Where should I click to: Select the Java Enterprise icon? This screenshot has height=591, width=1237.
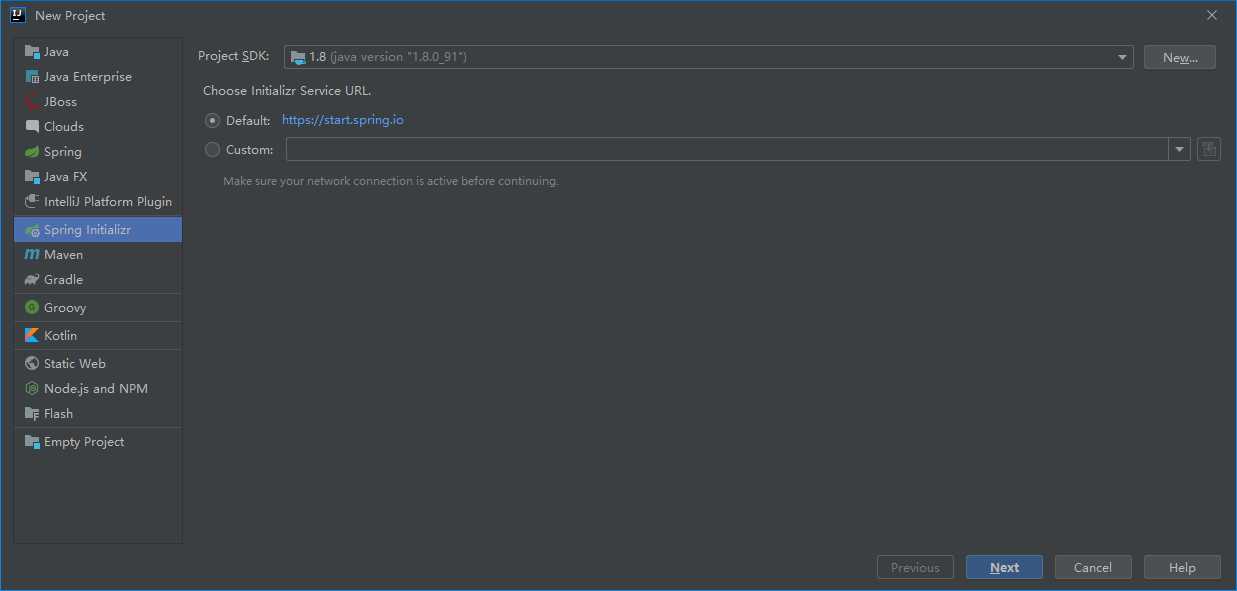click(x=32, y=77)
